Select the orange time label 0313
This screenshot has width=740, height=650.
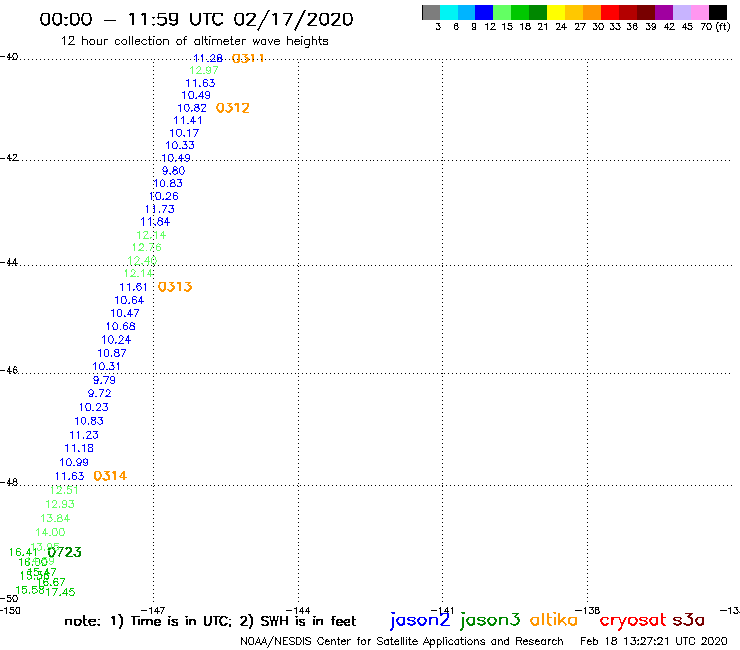pos(175,287)
